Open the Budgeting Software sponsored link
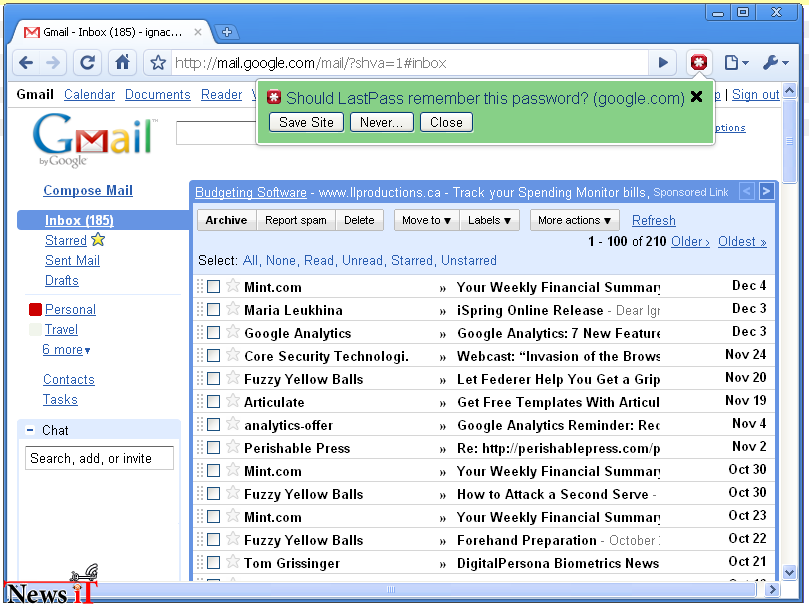The width and height of the screenshot is (809, 607). tap(251, 193)
